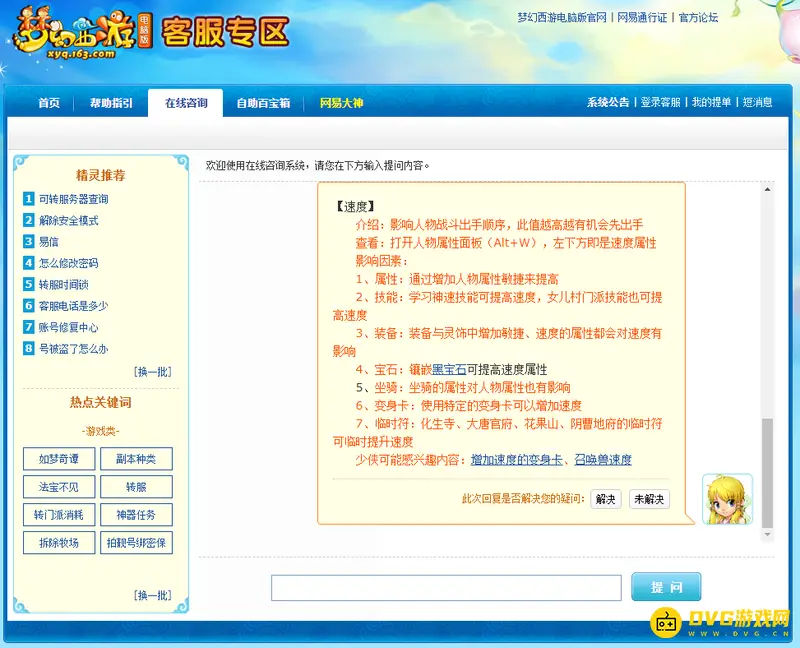
Task: Open numbered item 6 客服电话是多少
Action: tap(73, 306)
